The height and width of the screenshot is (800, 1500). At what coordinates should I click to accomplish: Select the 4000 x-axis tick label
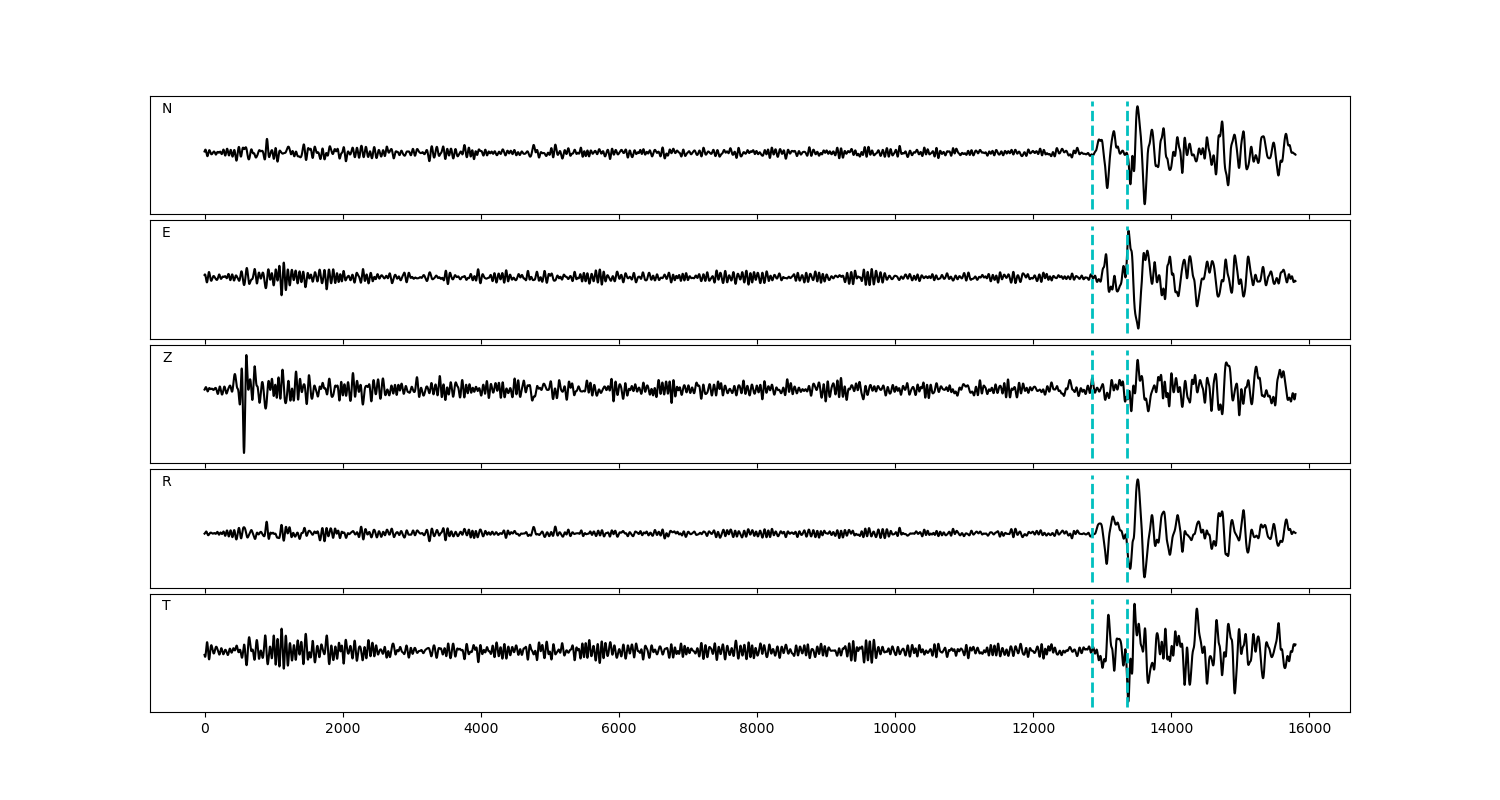481,730
